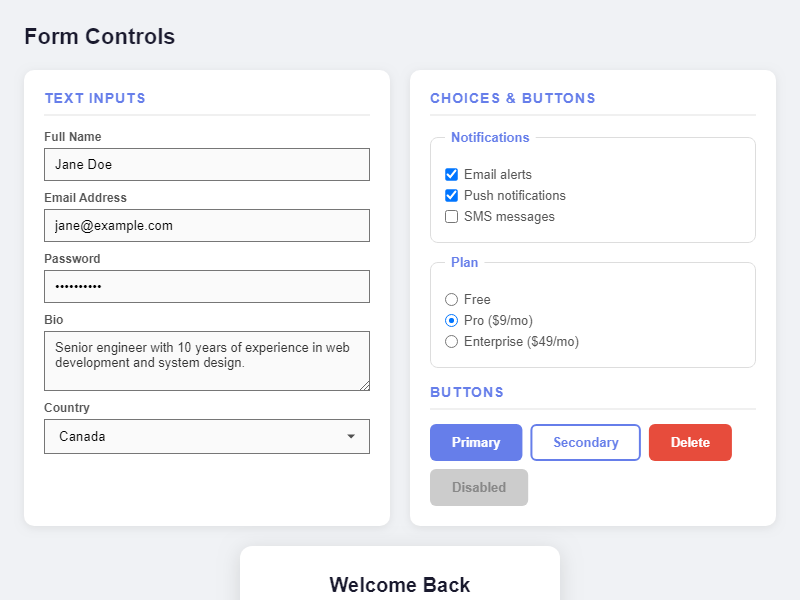Click the Secondary outlined button
800x600 pixels.
(x=585, y=443)
